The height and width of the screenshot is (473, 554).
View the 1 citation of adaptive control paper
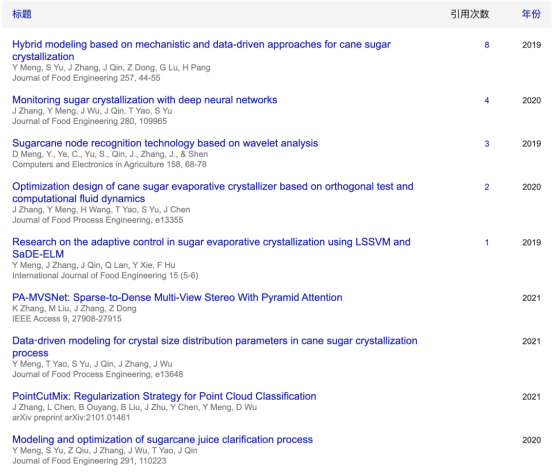coord(487,242)
